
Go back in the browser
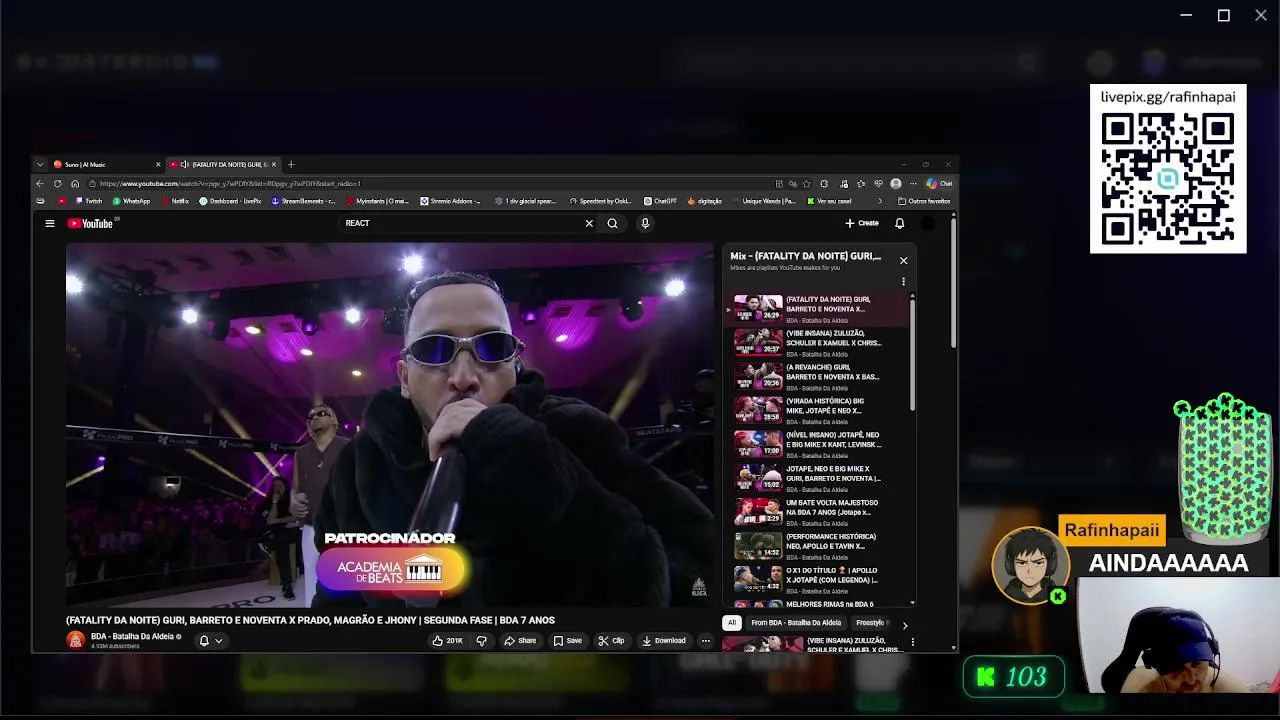tap(40, 184)
